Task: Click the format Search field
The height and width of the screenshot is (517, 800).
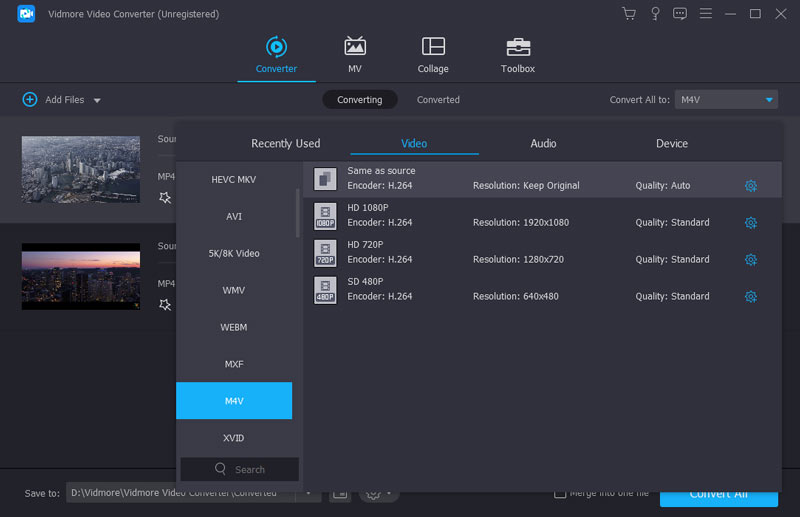Action: (x=240, y=469)
